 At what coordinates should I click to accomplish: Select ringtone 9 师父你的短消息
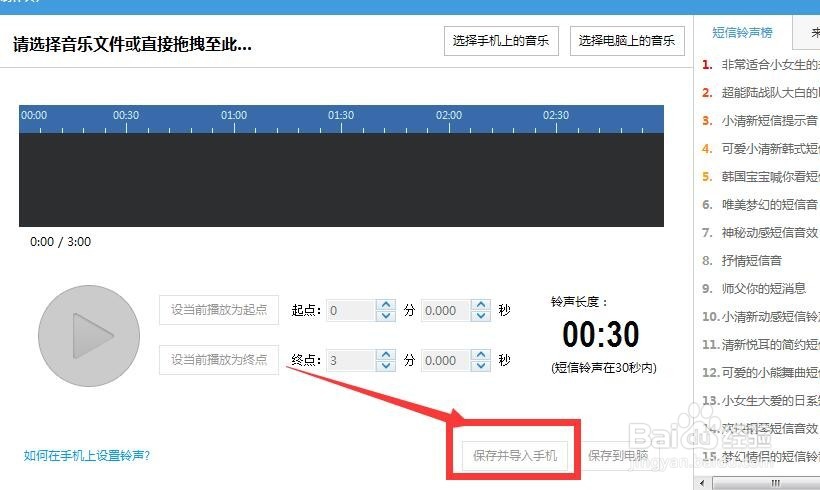coord(754,289)
